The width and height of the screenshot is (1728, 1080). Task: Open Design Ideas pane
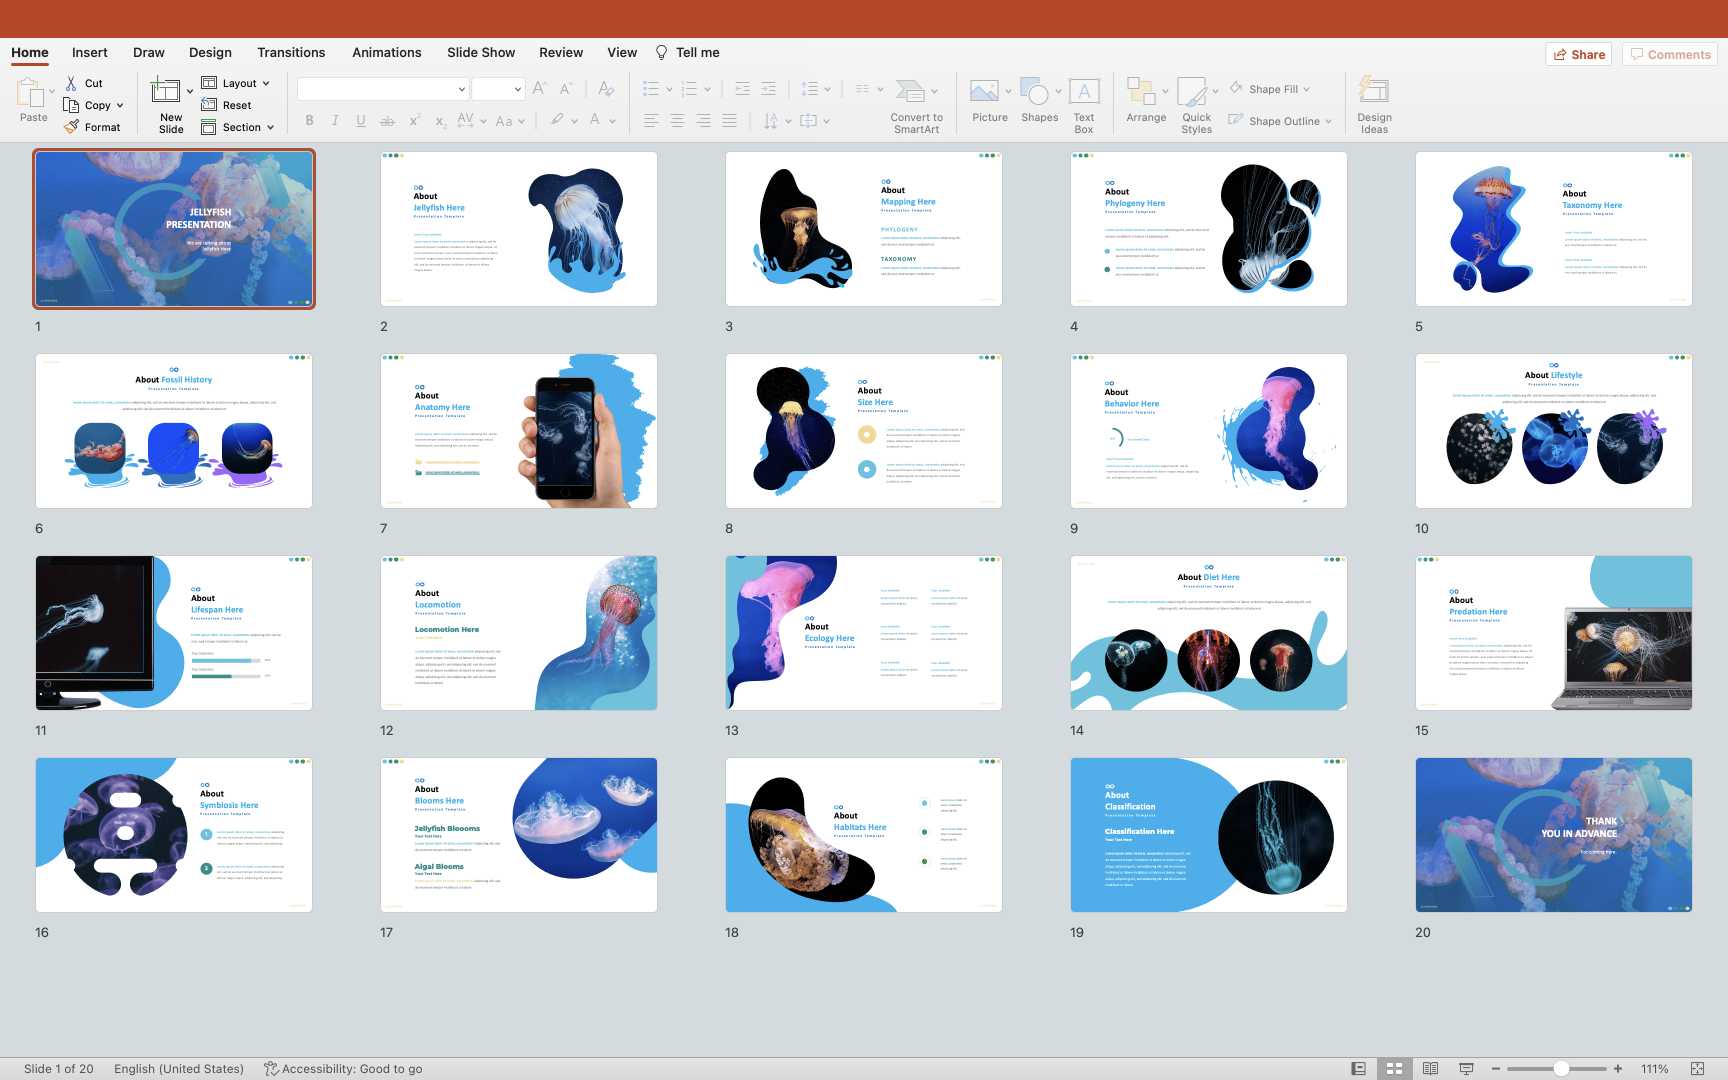[x=1374, y=93]
